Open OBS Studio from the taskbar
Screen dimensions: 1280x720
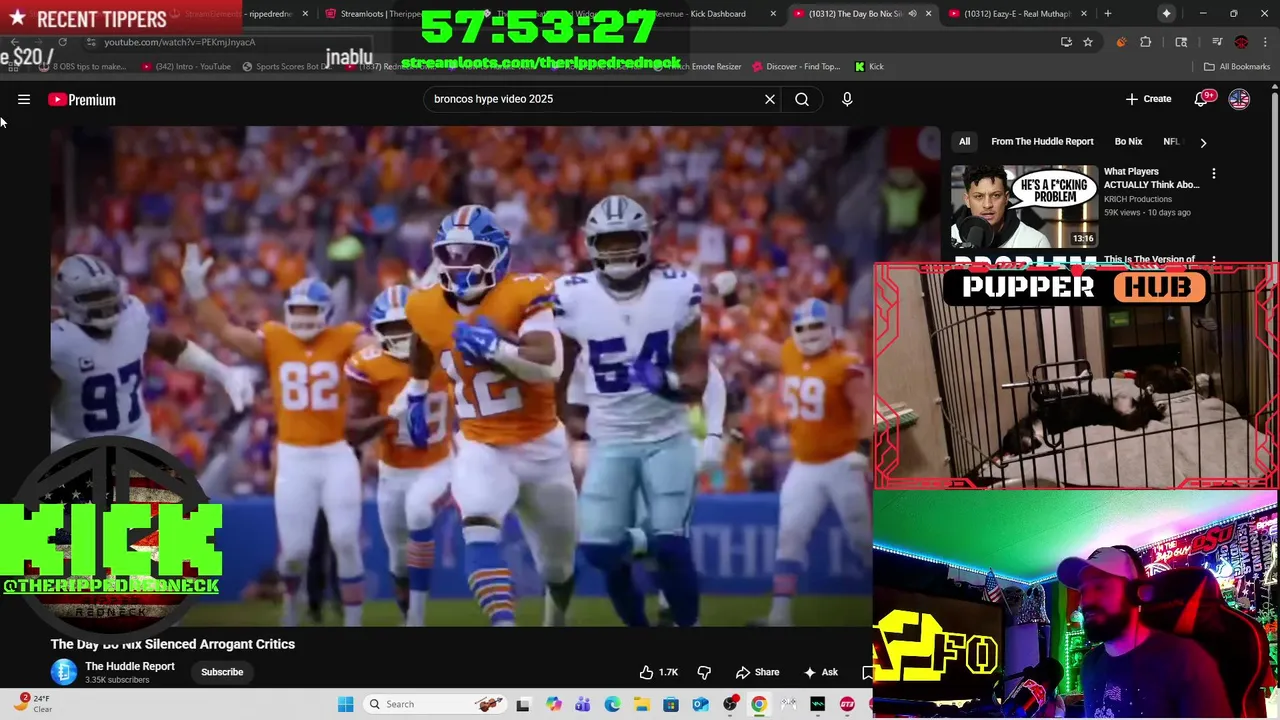coord(730,704)
